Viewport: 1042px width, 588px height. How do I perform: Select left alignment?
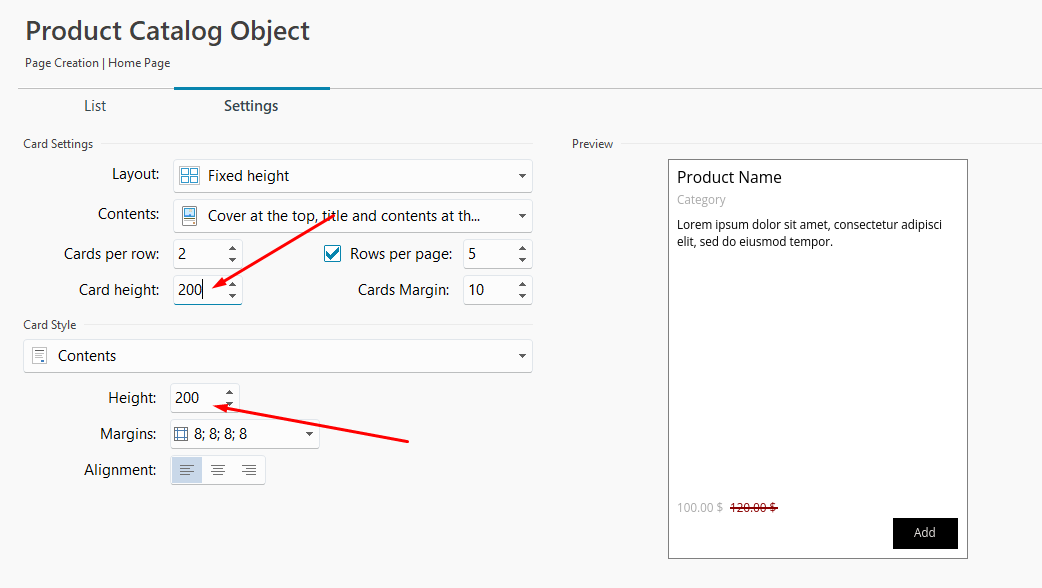click(x=187, y=470)
